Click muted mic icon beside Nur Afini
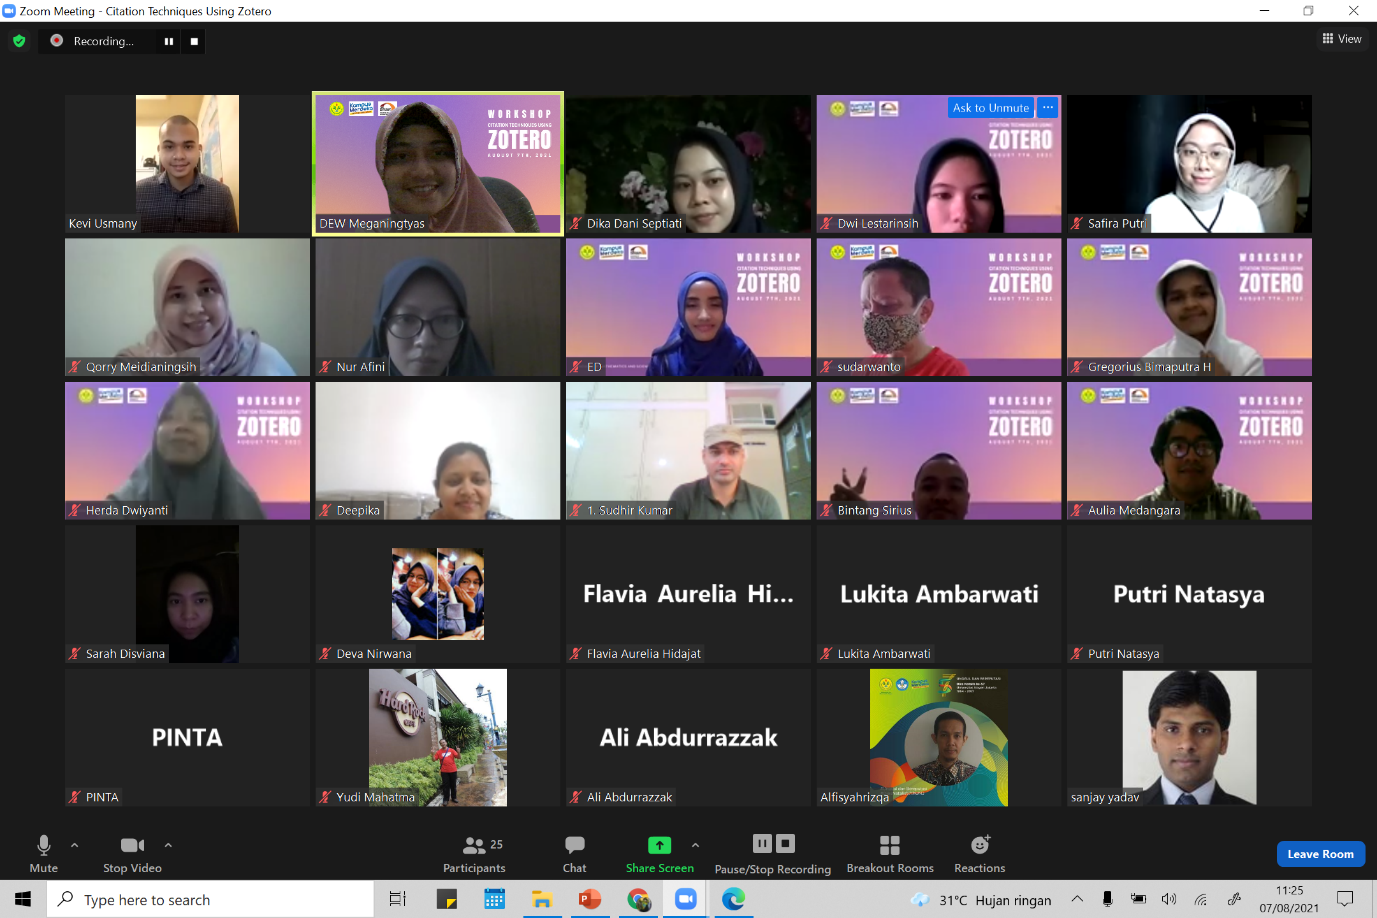Image resolution: width=1377 pixels, height=918 pixels. click(325, 367)
